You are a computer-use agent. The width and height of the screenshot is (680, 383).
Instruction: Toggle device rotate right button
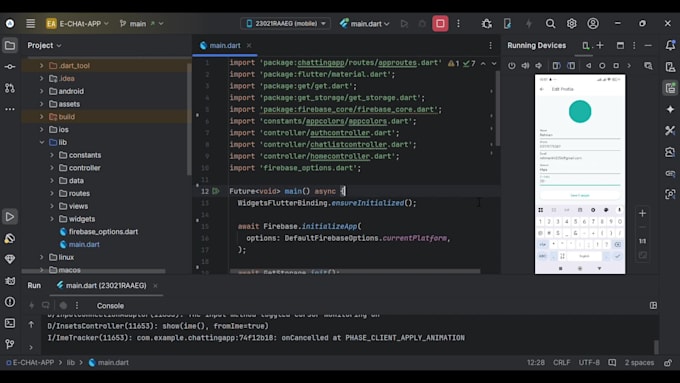point(571,65)
